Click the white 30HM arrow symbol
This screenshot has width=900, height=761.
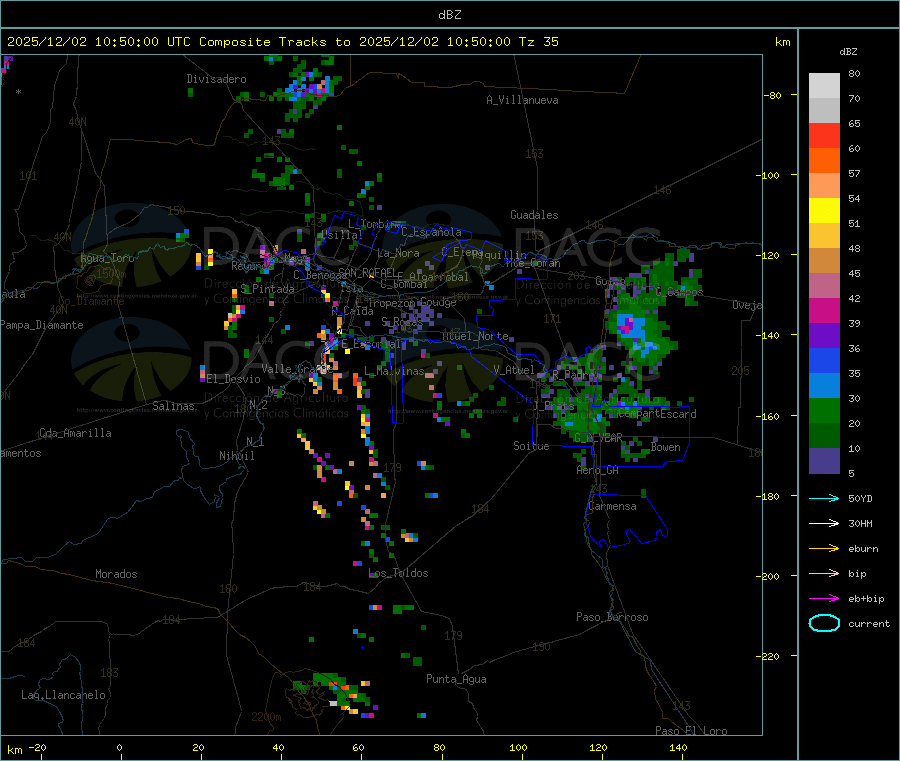(824, 523)
